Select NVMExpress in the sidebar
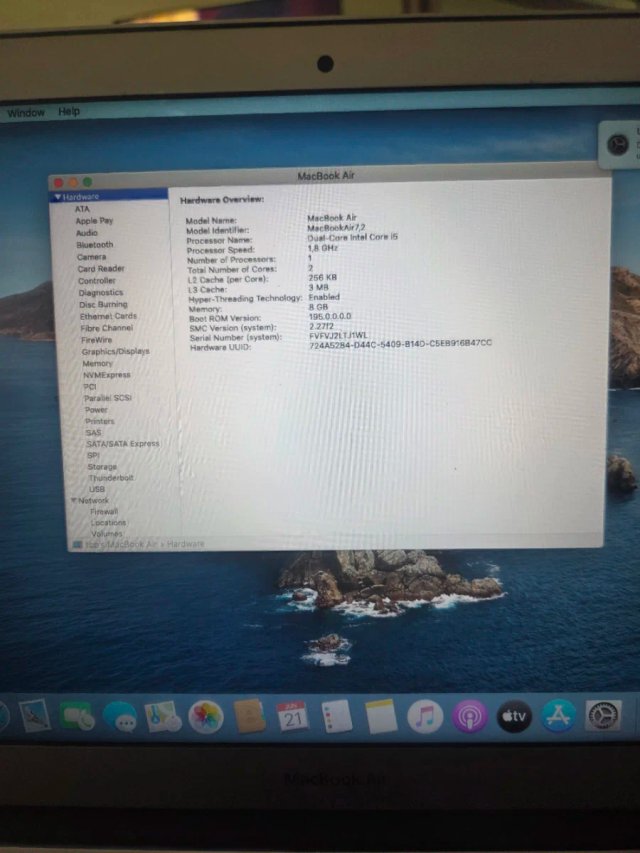640x853 pixels. (x=107, y=375)
